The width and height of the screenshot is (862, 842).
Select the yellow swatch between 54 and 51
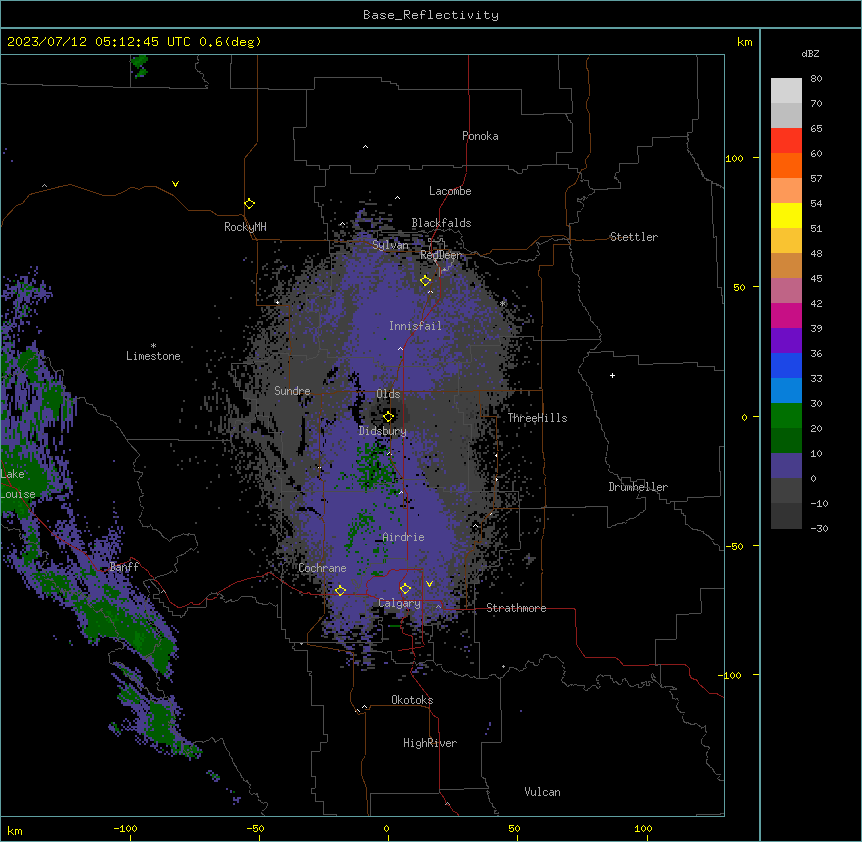point(786,215)
